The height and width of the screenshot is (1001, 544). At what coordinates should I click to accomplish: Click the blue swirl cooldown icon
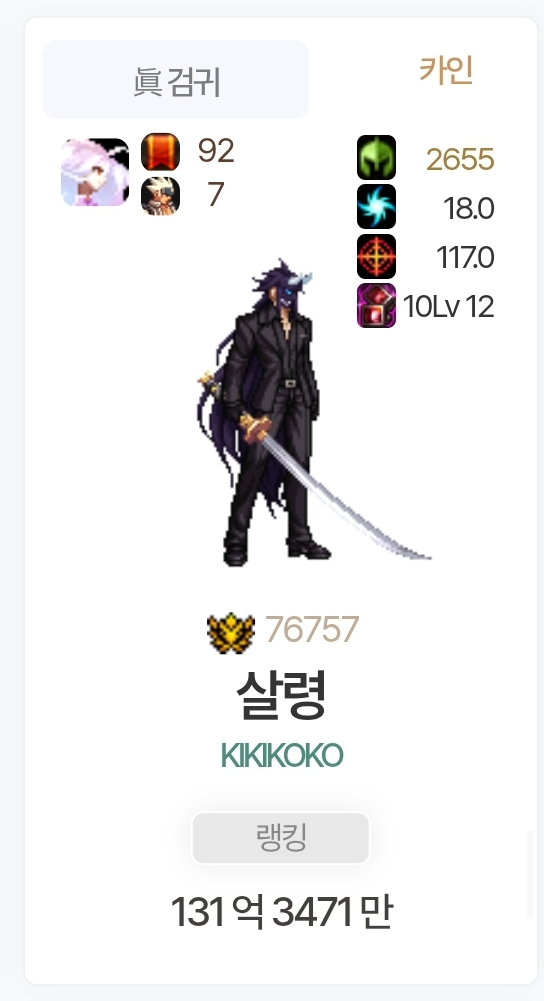(376, 207)
